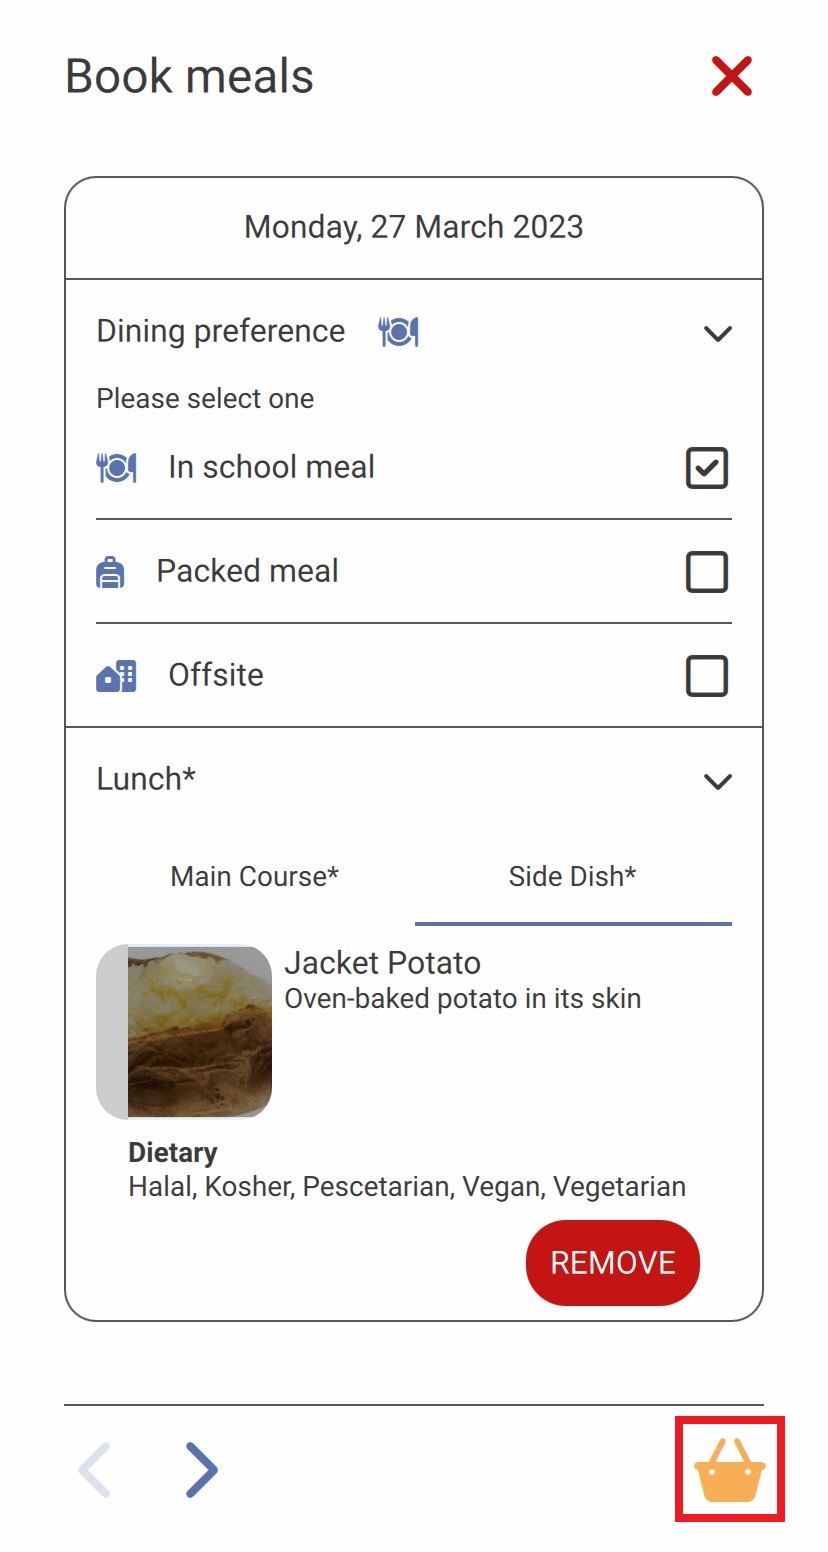Click the Dining preference plate icon
Image resolution: width=828 pixels, height=1552 pixels.
(398, 331)
